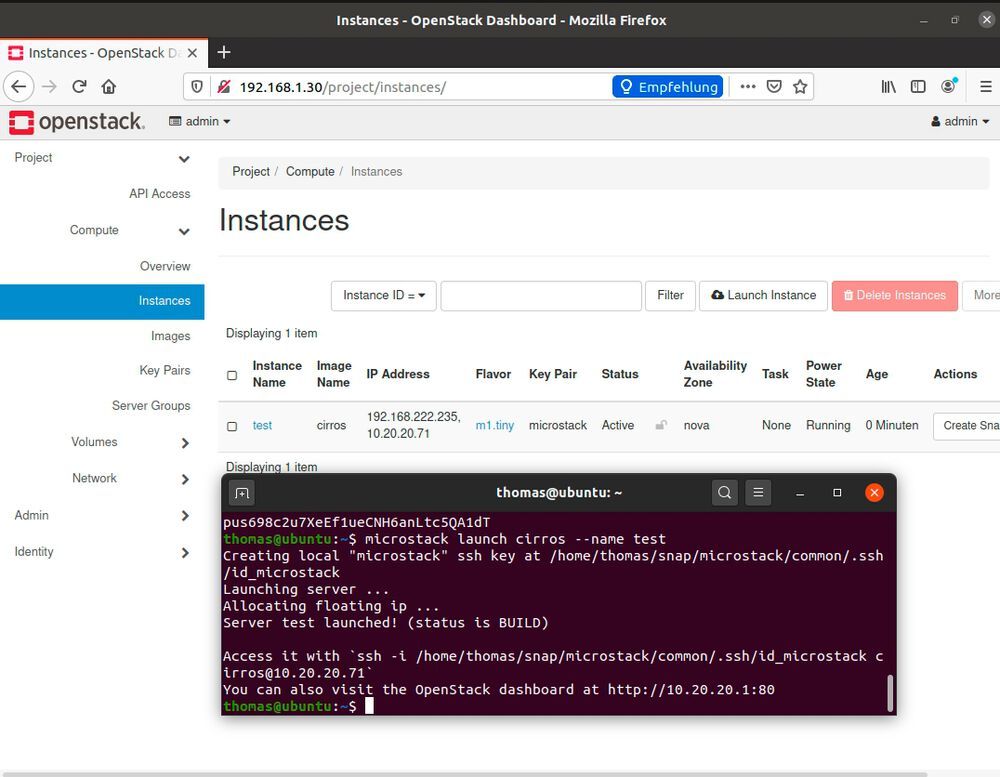Select all instances header checkbox
Screen dimensions: 1000x777
point(232,375)
